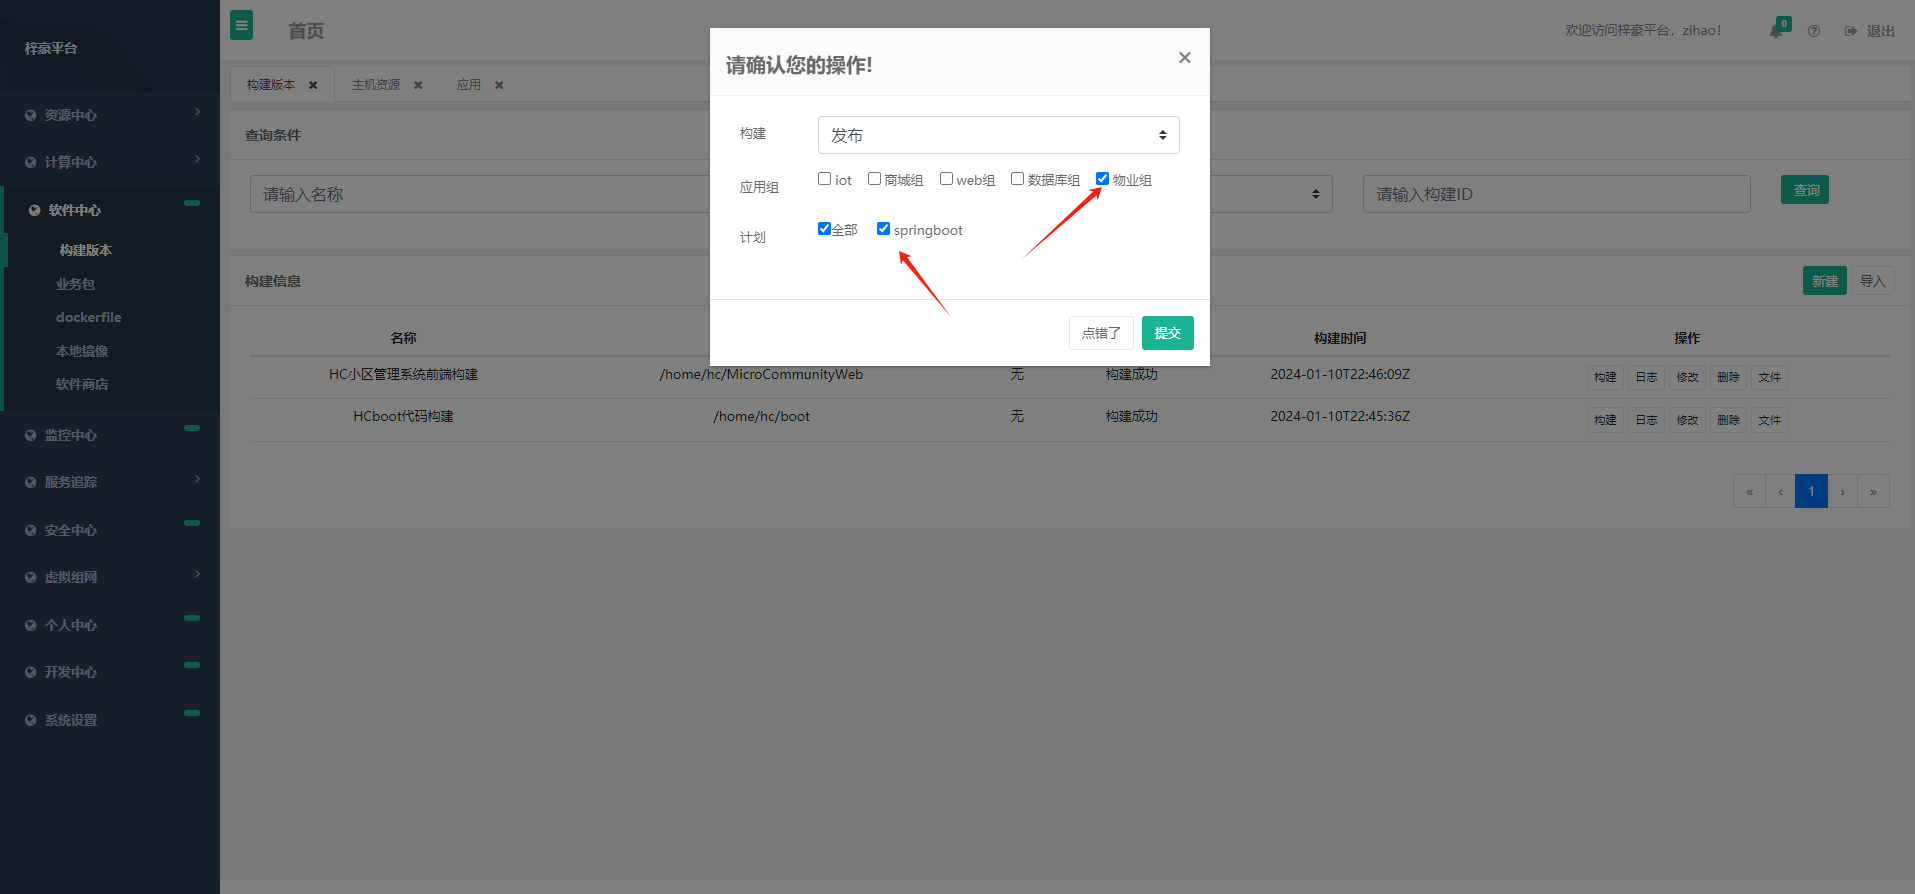Click the 点错了 cancel button
This screenshot has height=894, width=1915.
tap(1101, 333)
